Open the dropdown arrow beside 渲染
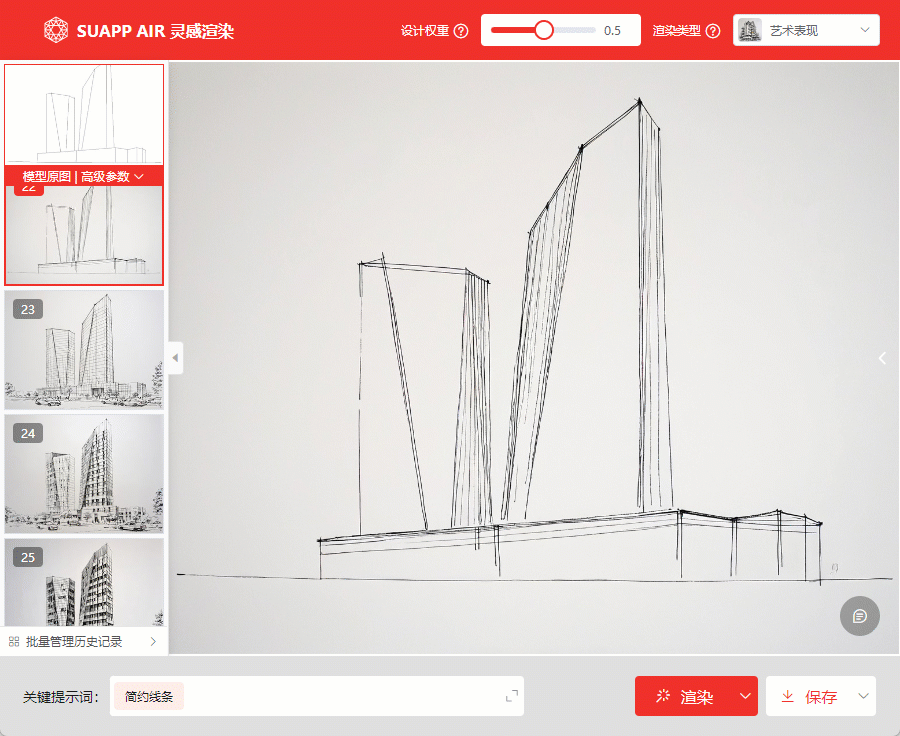The image size is (900, 736). click(x=744, y=697)
